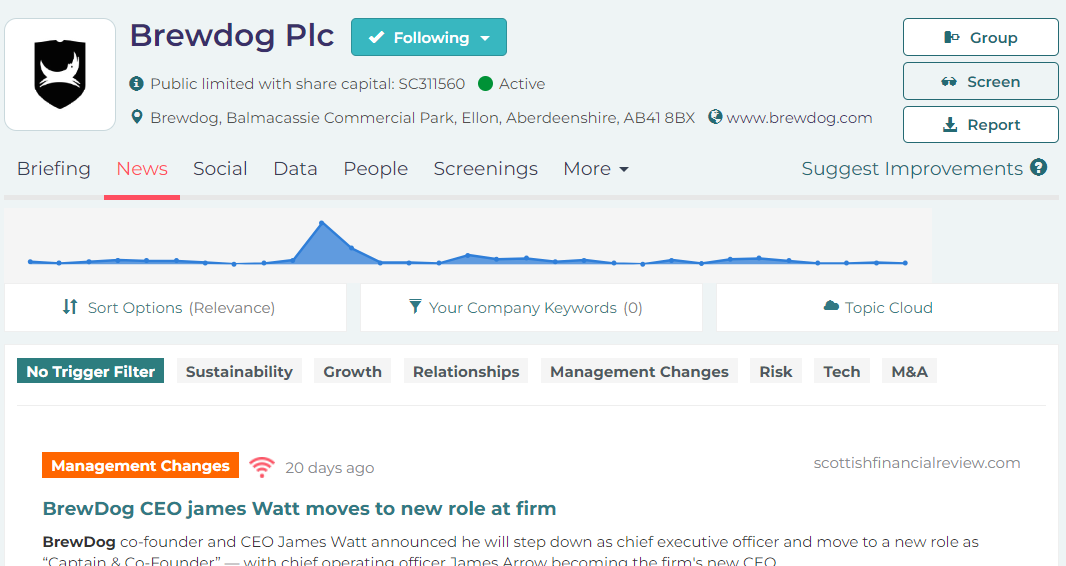
Task: Click the question mark help icon
Action: click(1038, 167)
